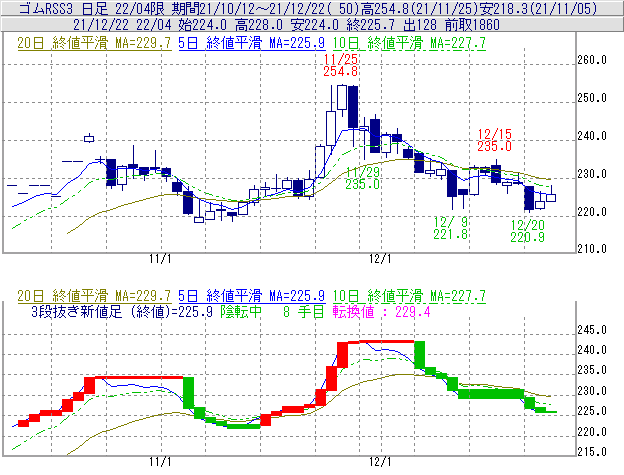Click the 240.0 axis label on upper chart

592,136
